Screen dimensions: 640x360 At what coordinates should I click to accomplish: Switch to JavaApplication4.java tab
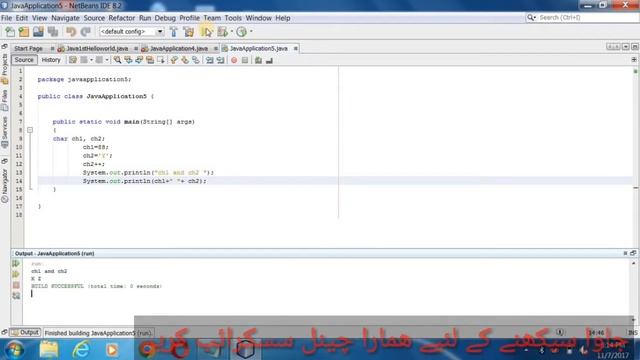coord(179,48)
